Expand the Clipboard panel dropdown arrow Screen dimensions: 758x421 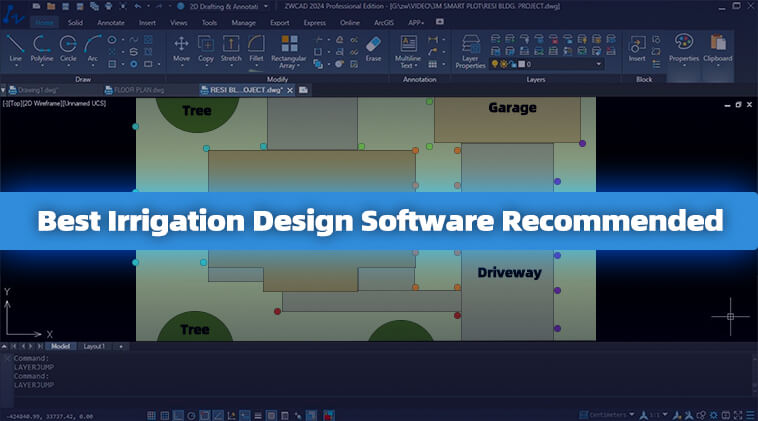pyautogui.click(x=718, y=65)
